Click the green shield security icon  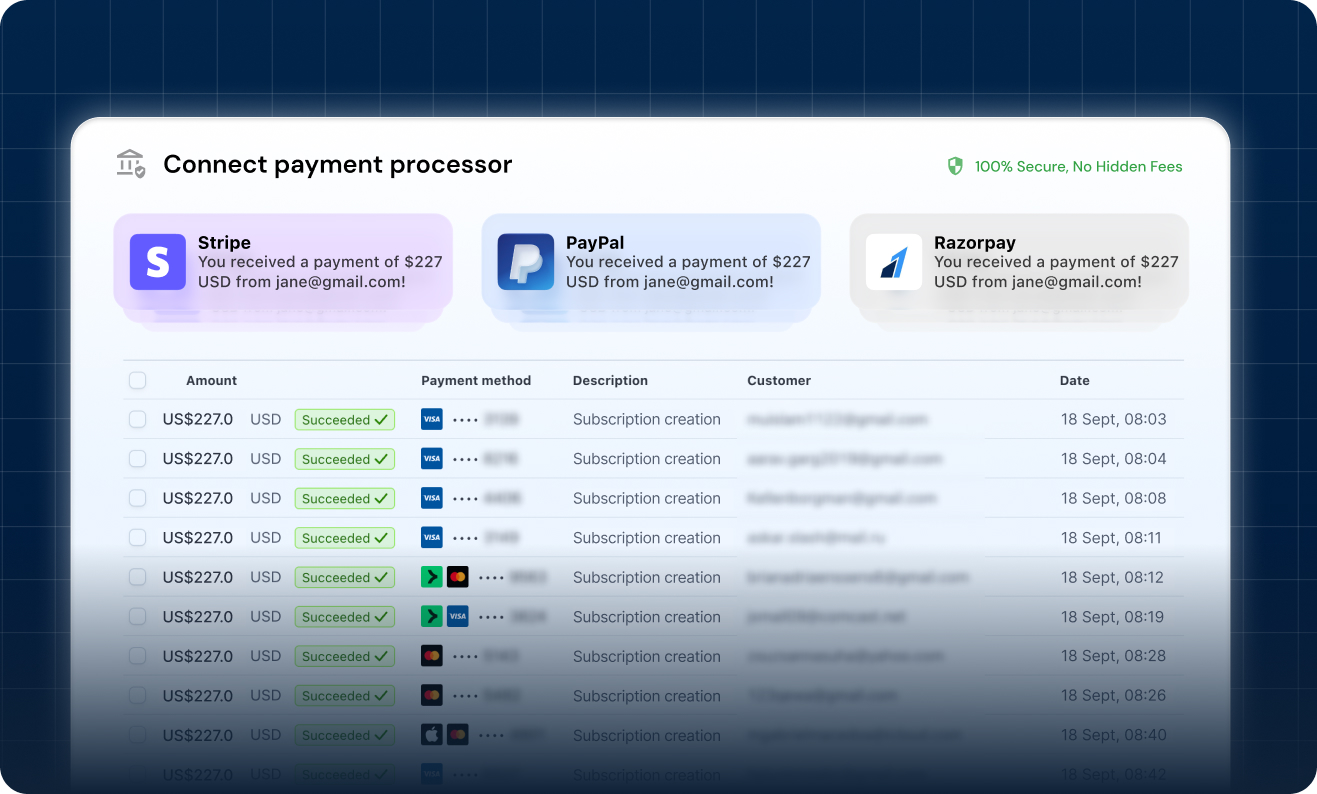click(955, 166)
